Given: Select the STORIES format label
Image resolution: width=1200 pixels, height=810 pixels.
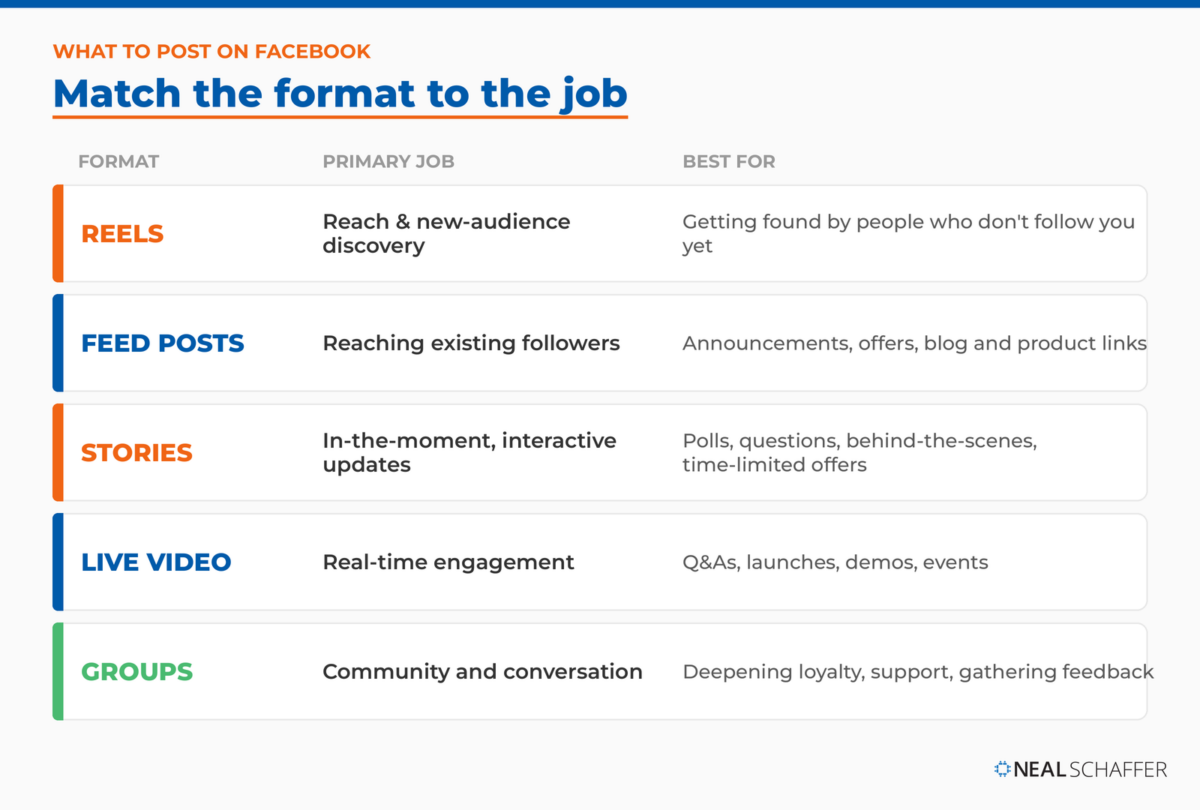Looking at the screenshot, I should (137, 452).
